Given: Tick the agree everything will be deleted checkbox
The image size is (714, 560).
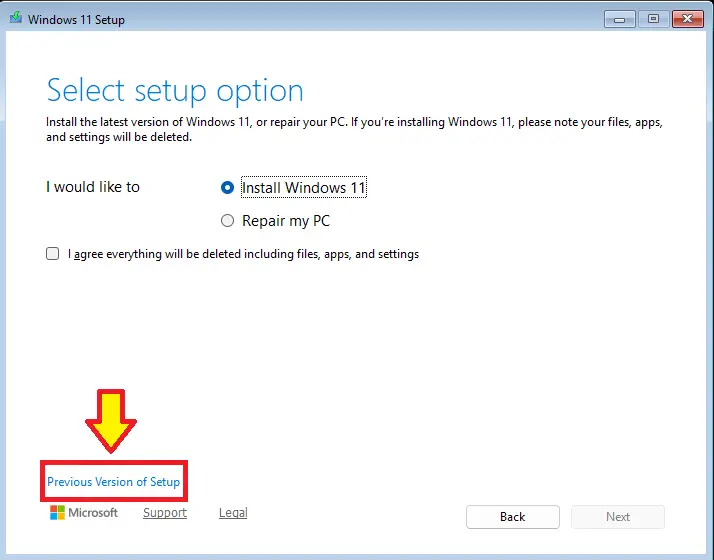Looking at the screenshot, I should [52, 254].
